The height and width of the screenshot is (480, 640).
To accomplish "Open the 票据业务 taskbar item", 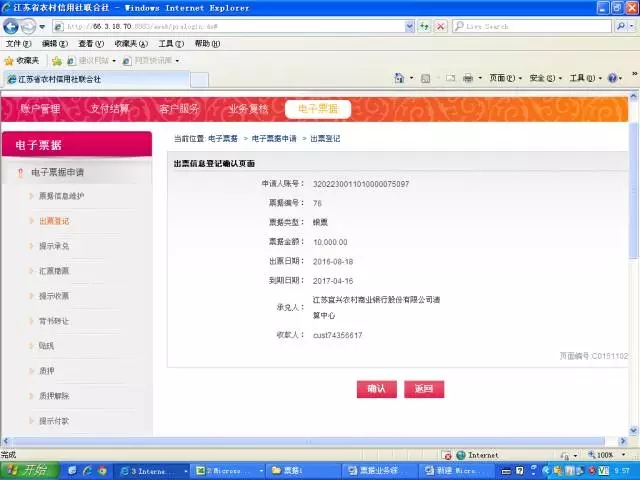I will [x=379, y=471].
